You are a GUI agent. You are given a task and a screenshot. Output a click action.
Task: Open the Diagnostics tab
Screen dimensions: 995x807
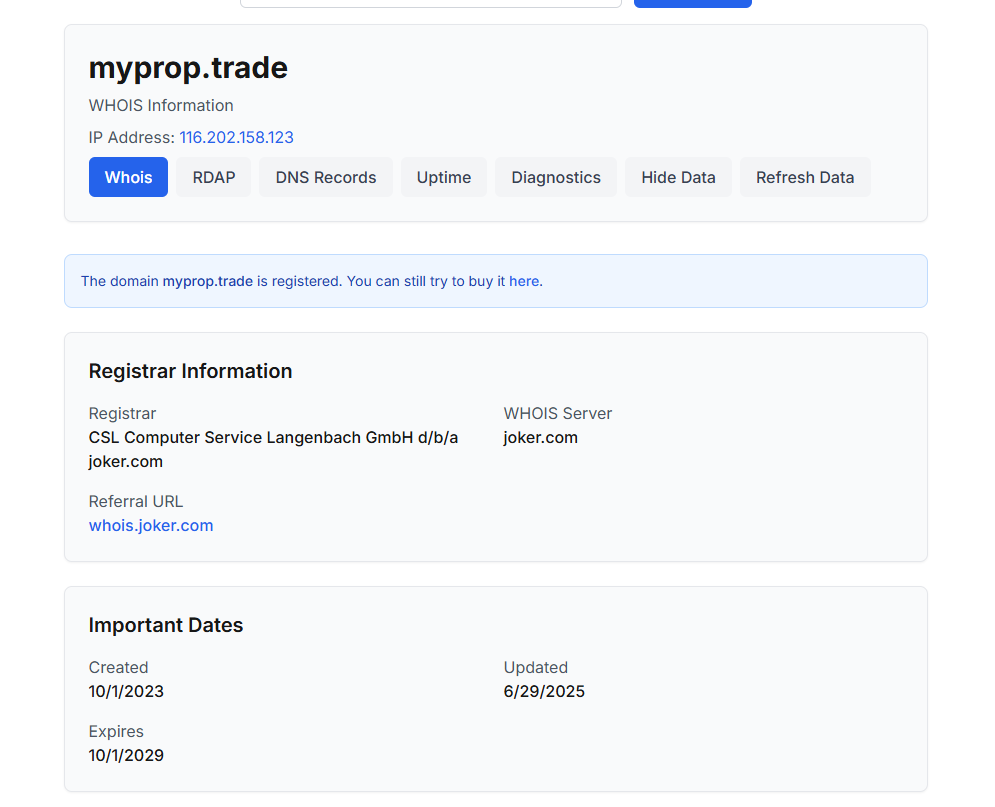[x=556, y=177]
